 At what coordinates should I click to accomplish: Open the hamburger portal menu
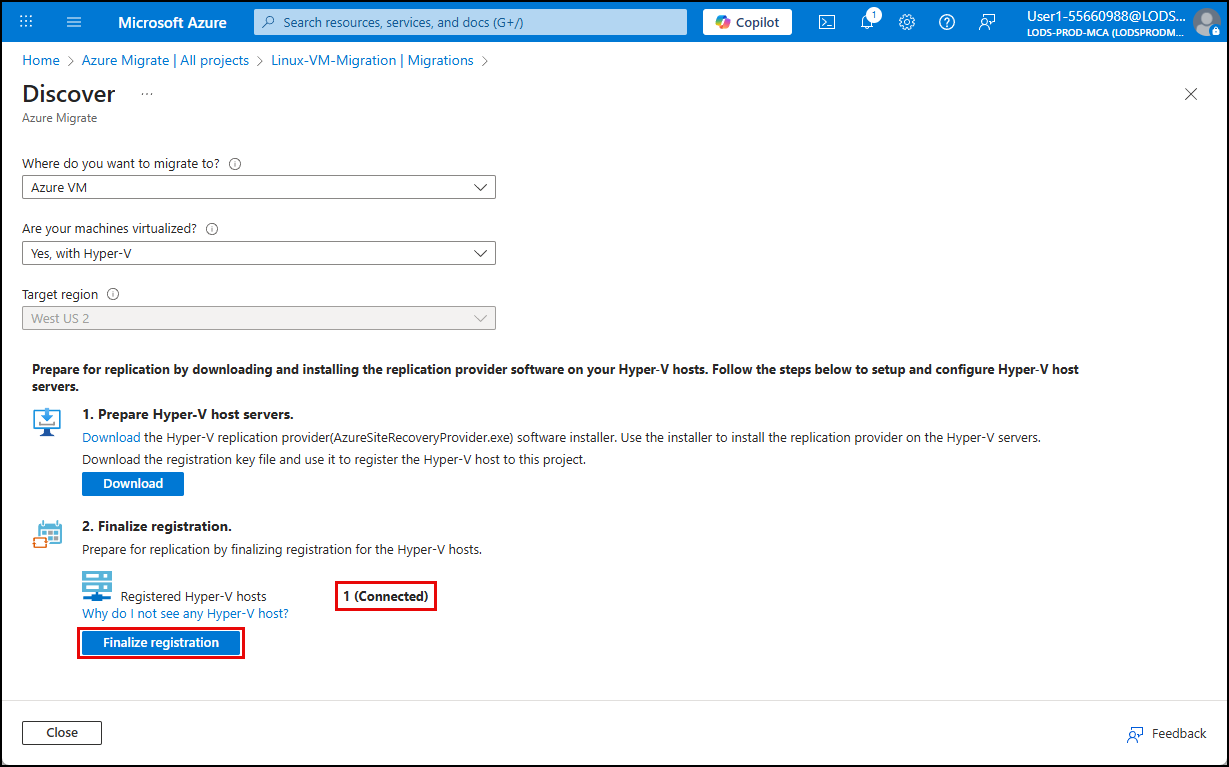click(x=74, y=22)
